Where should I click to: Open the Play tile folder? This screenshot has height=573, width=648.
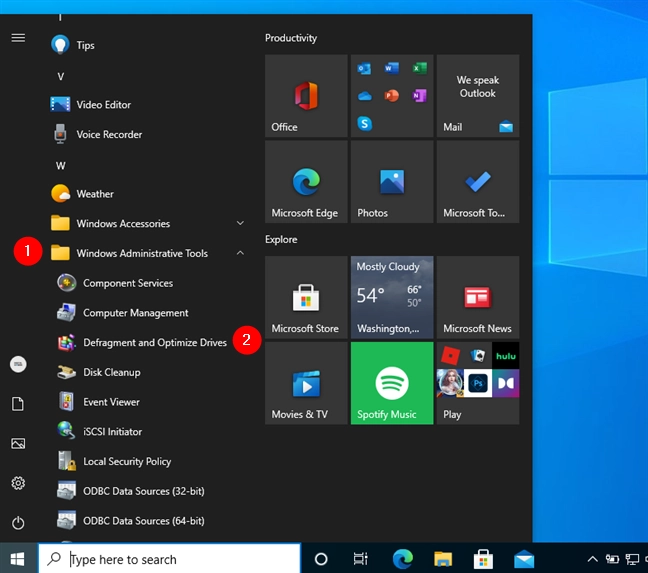pos(478,383)
